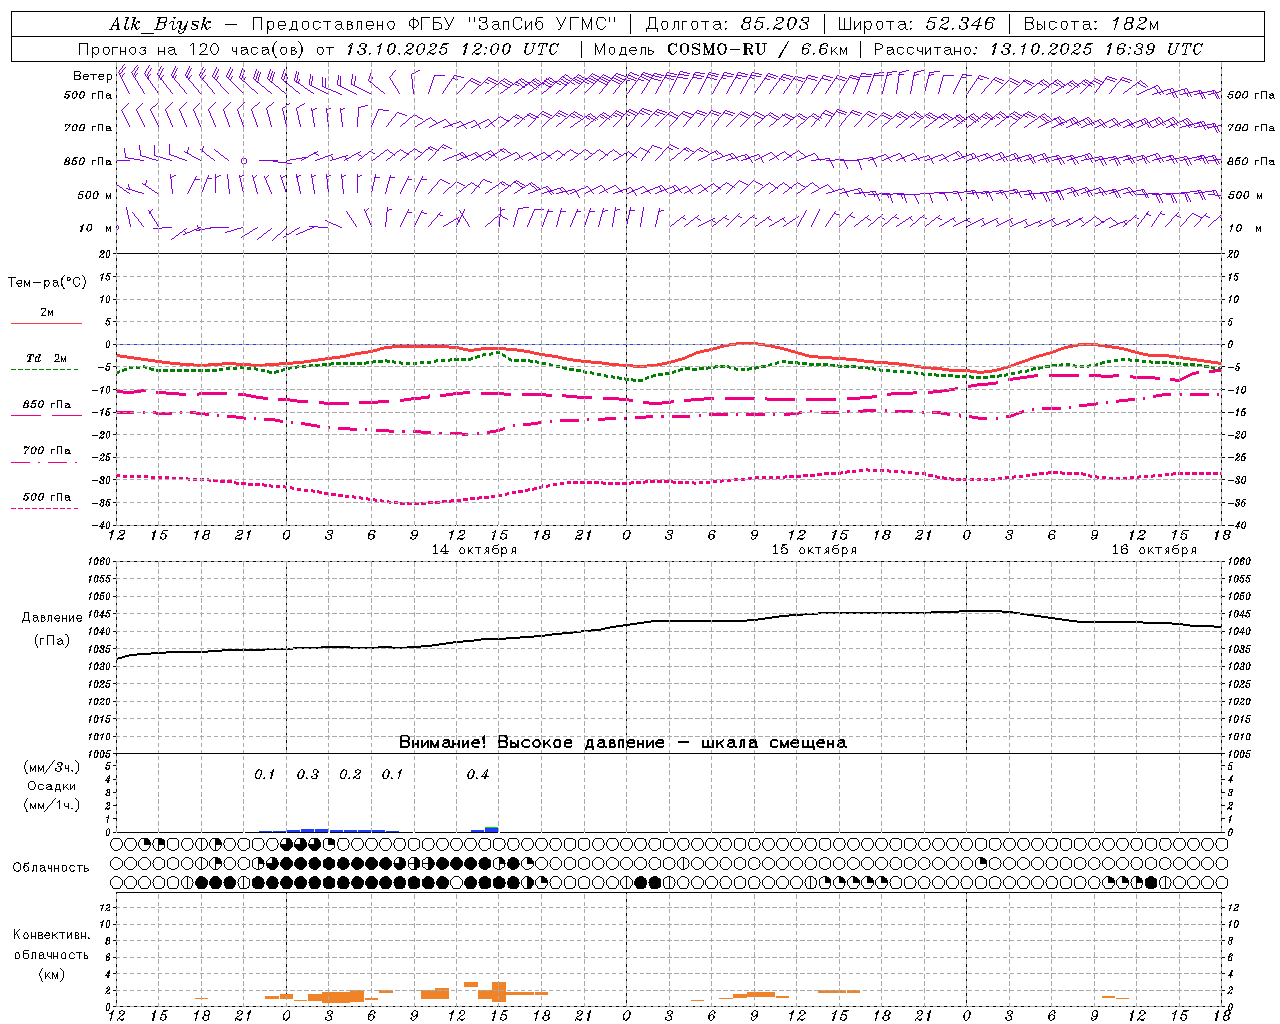The image size is (1280, 1024).
Task: Click the 16 октября date label
Action: click(x=1154, y=550)
